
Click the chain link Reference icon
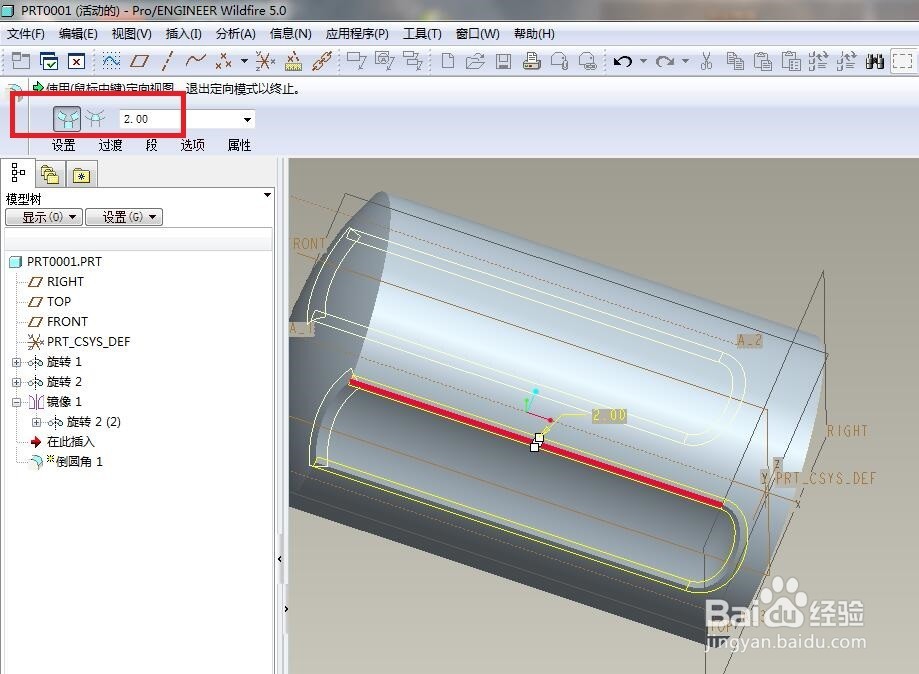(x=322, y=60)
